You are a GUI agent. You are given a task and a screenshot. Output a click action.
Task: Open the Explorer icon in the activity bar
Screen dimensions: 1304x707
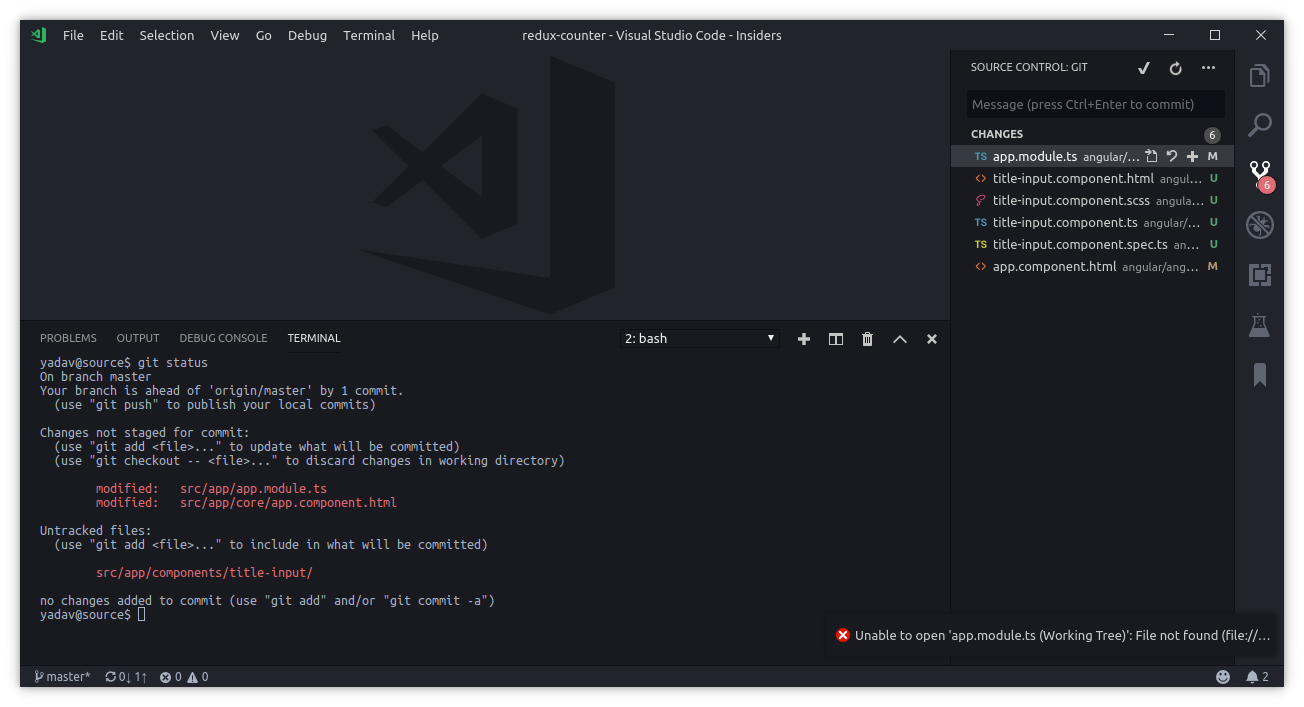tap(1259, 75)
